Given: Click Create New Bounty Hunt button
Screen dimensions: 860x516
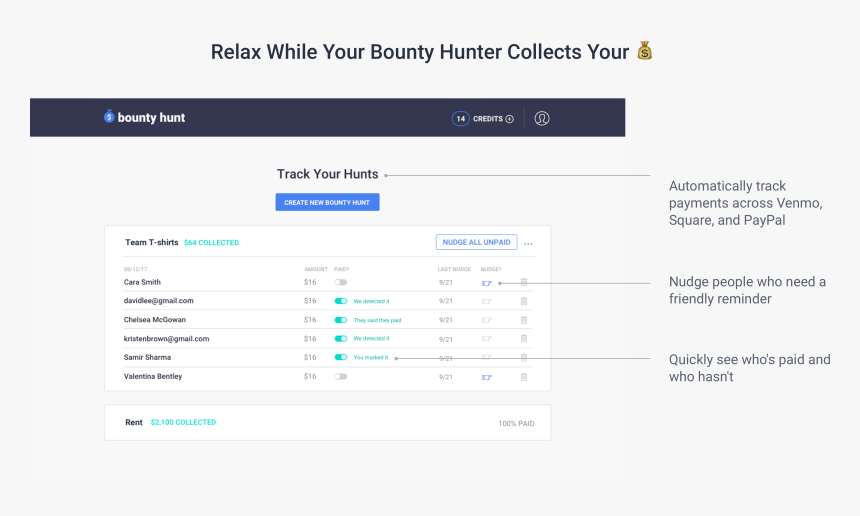Looking at the screenshot, I should [327, 202].
